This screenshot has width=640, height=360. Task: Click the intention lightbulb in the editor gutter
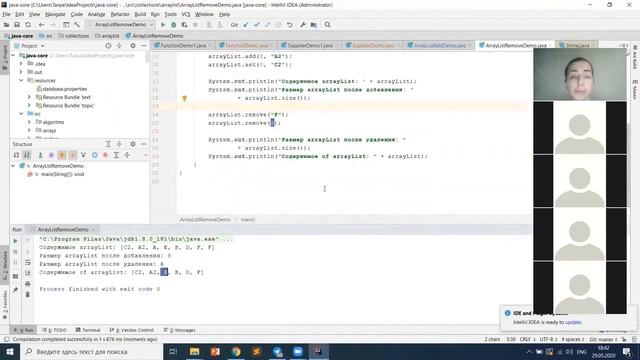tap(184, 98)
